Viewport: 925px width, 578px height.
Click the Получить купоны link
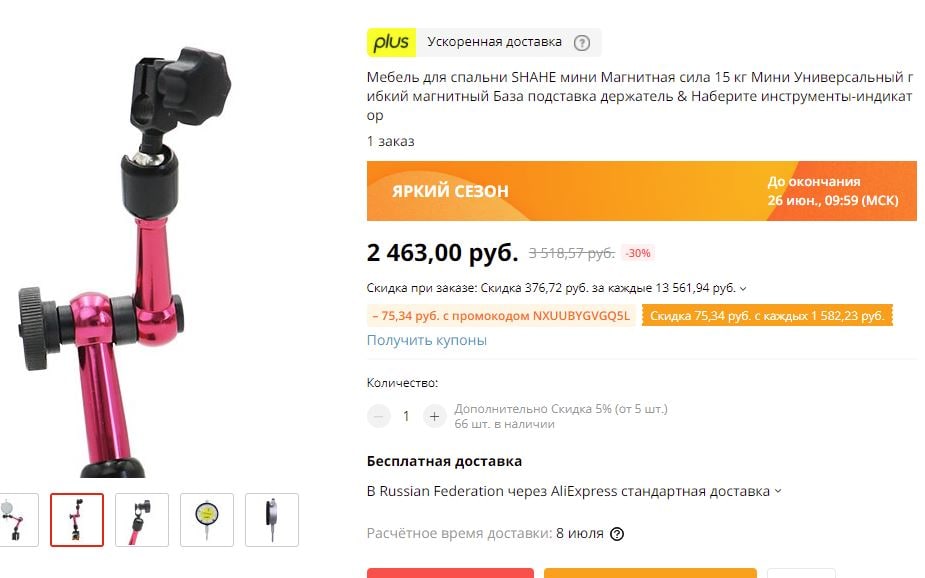pos(427,340)
